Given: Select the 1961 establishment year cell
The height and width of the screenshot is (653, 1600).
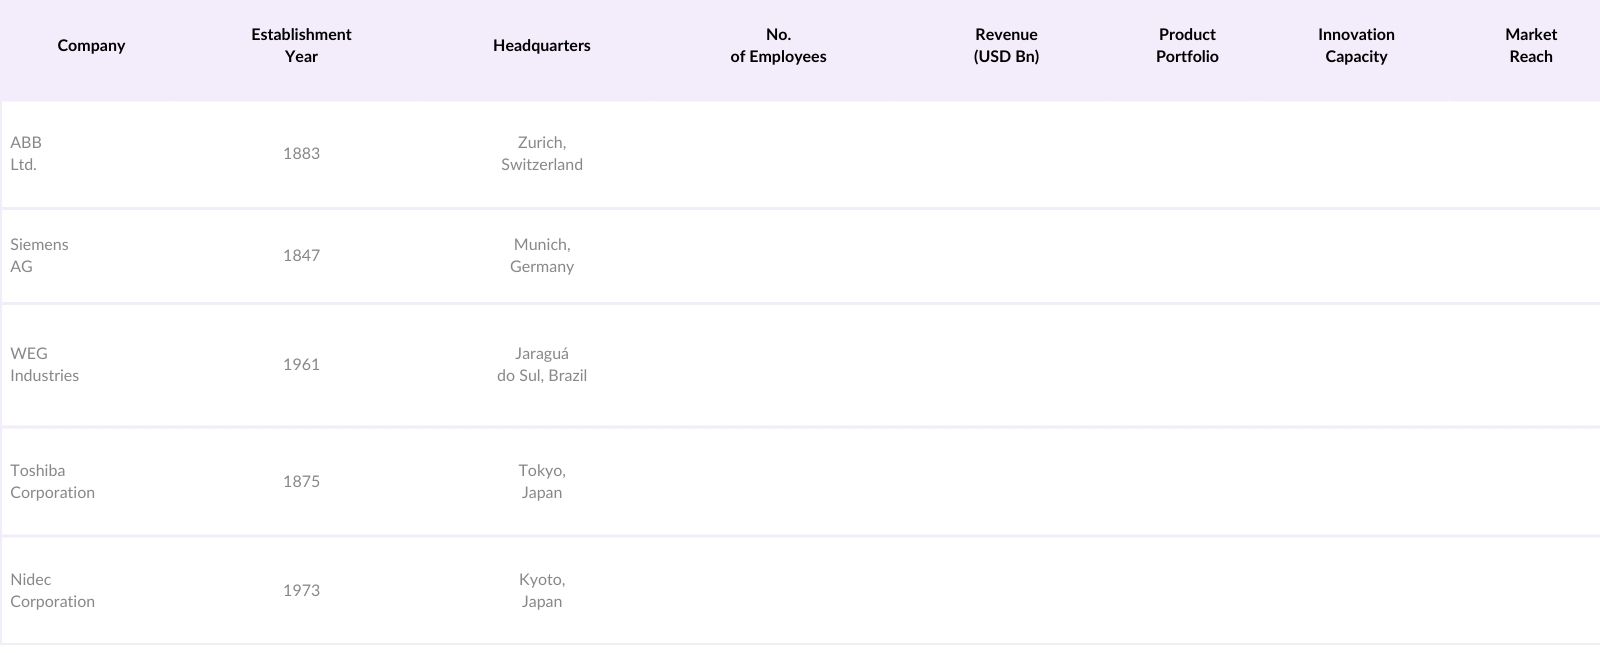Looking at the screenshot, I should [301, 365].
